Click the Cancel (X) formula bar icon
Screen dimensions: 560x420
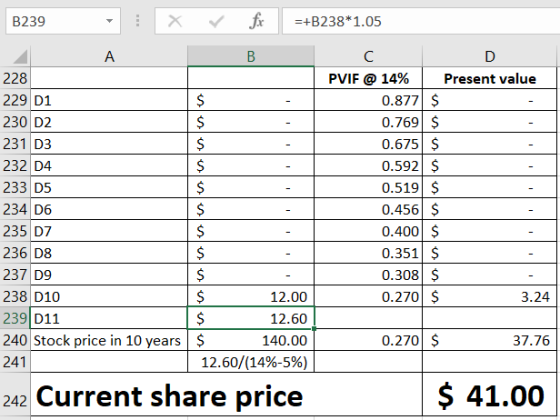coord(175,21)
